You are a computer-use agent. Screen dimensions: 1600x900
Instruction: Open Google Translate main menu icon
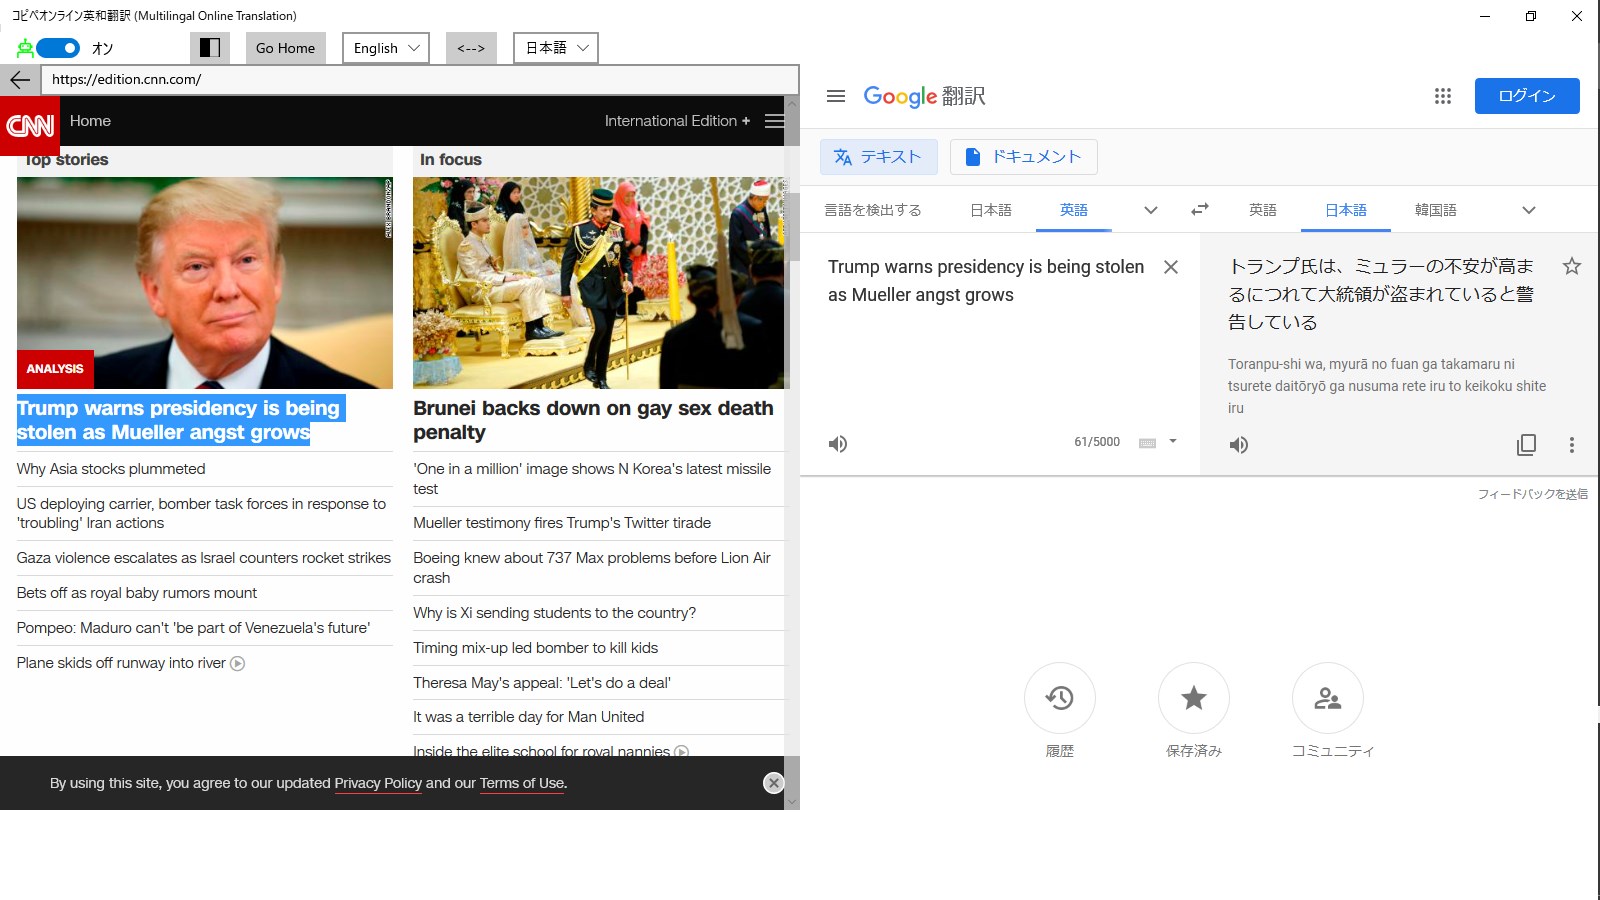tap(836, 96)
